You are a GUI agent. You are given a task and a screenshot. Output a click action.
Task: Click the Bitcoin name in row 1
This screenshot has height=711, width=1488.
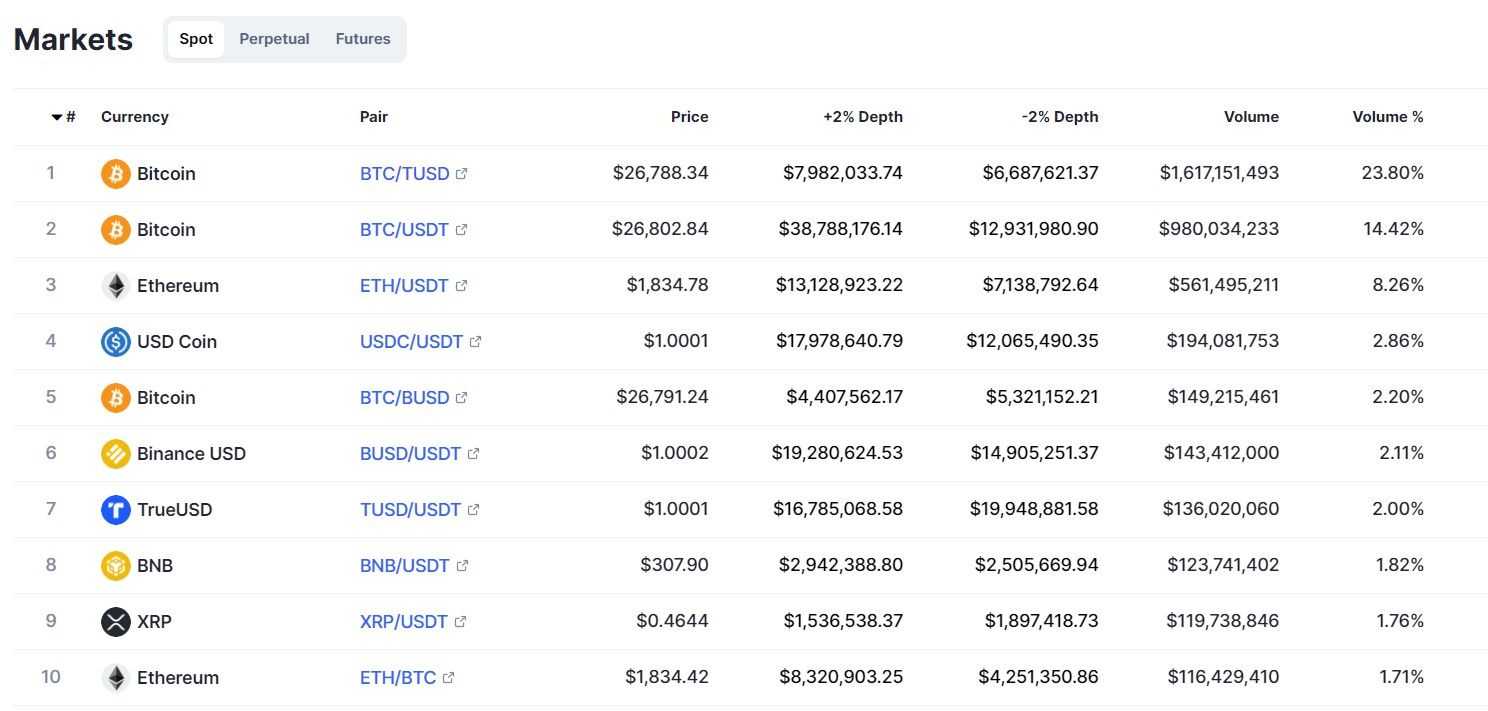(x=166, y=173)
